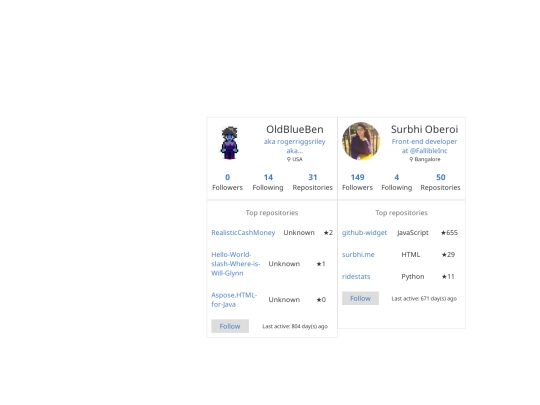Click Surbhi Oberoi's round profile photo

tap(361, 141)
